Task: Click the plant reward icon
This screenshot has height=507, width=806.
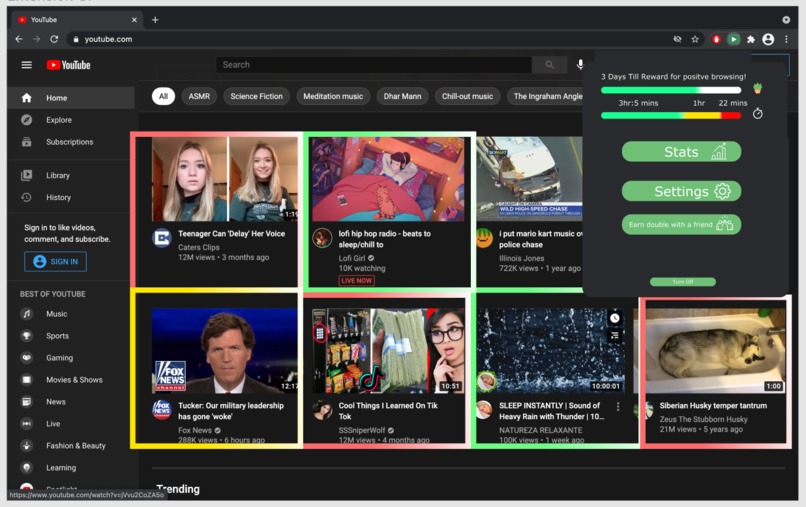Action: click(x=757, y=88)
